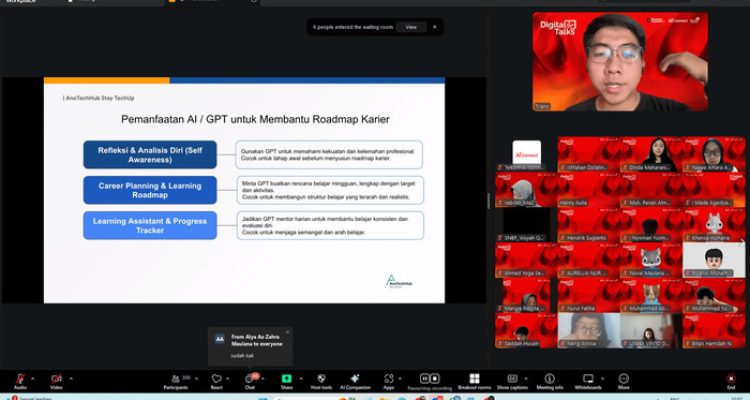The height and width of the screenshot is (400, 750).
Task: Expand the React options arrow
Action: pyautogui.click(x=228, y=378)
